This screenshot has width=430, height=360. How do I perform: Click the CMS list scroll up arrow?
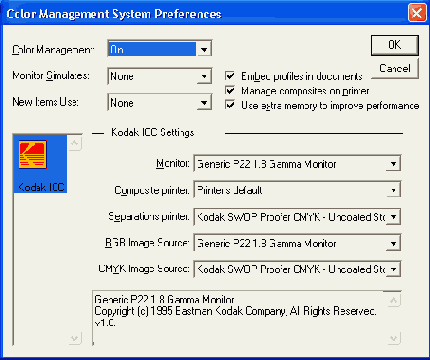75,143
